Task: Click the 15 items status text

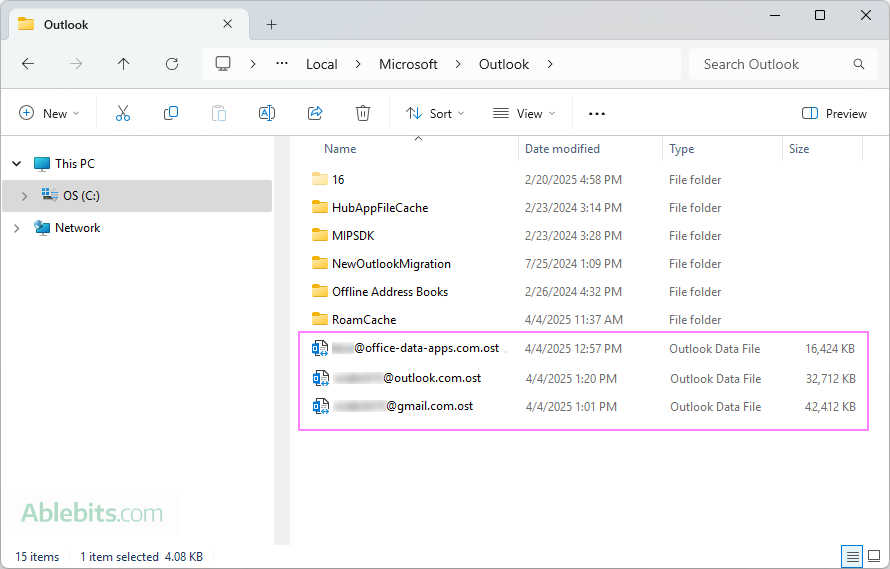Action: coord(37,557)
